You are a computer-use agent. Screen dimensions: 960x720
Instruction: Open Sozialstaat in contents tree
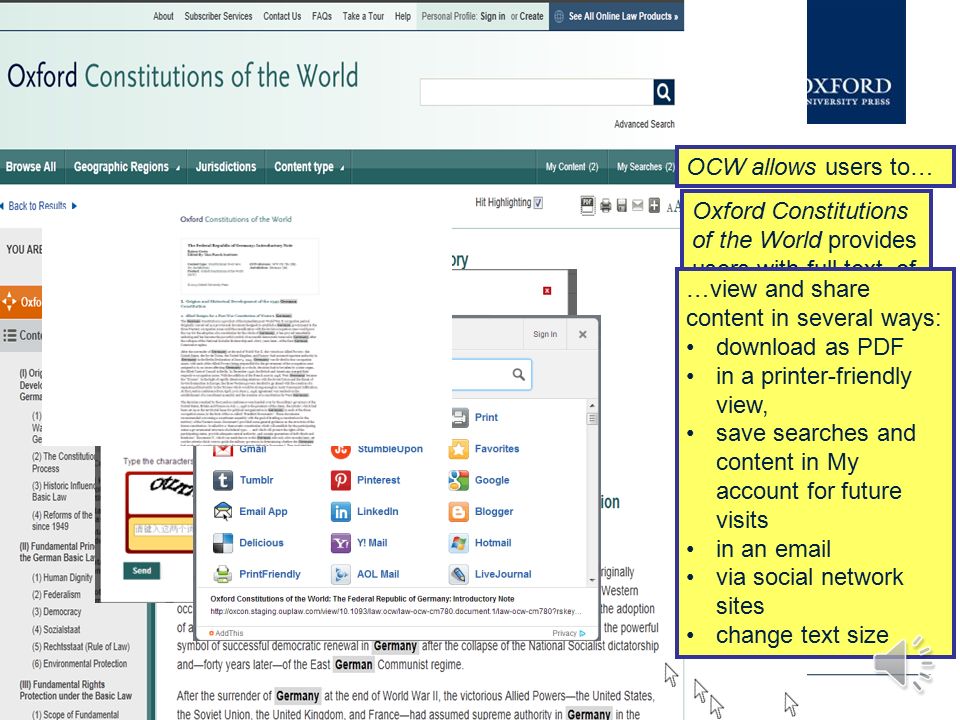tap(56, 629)
